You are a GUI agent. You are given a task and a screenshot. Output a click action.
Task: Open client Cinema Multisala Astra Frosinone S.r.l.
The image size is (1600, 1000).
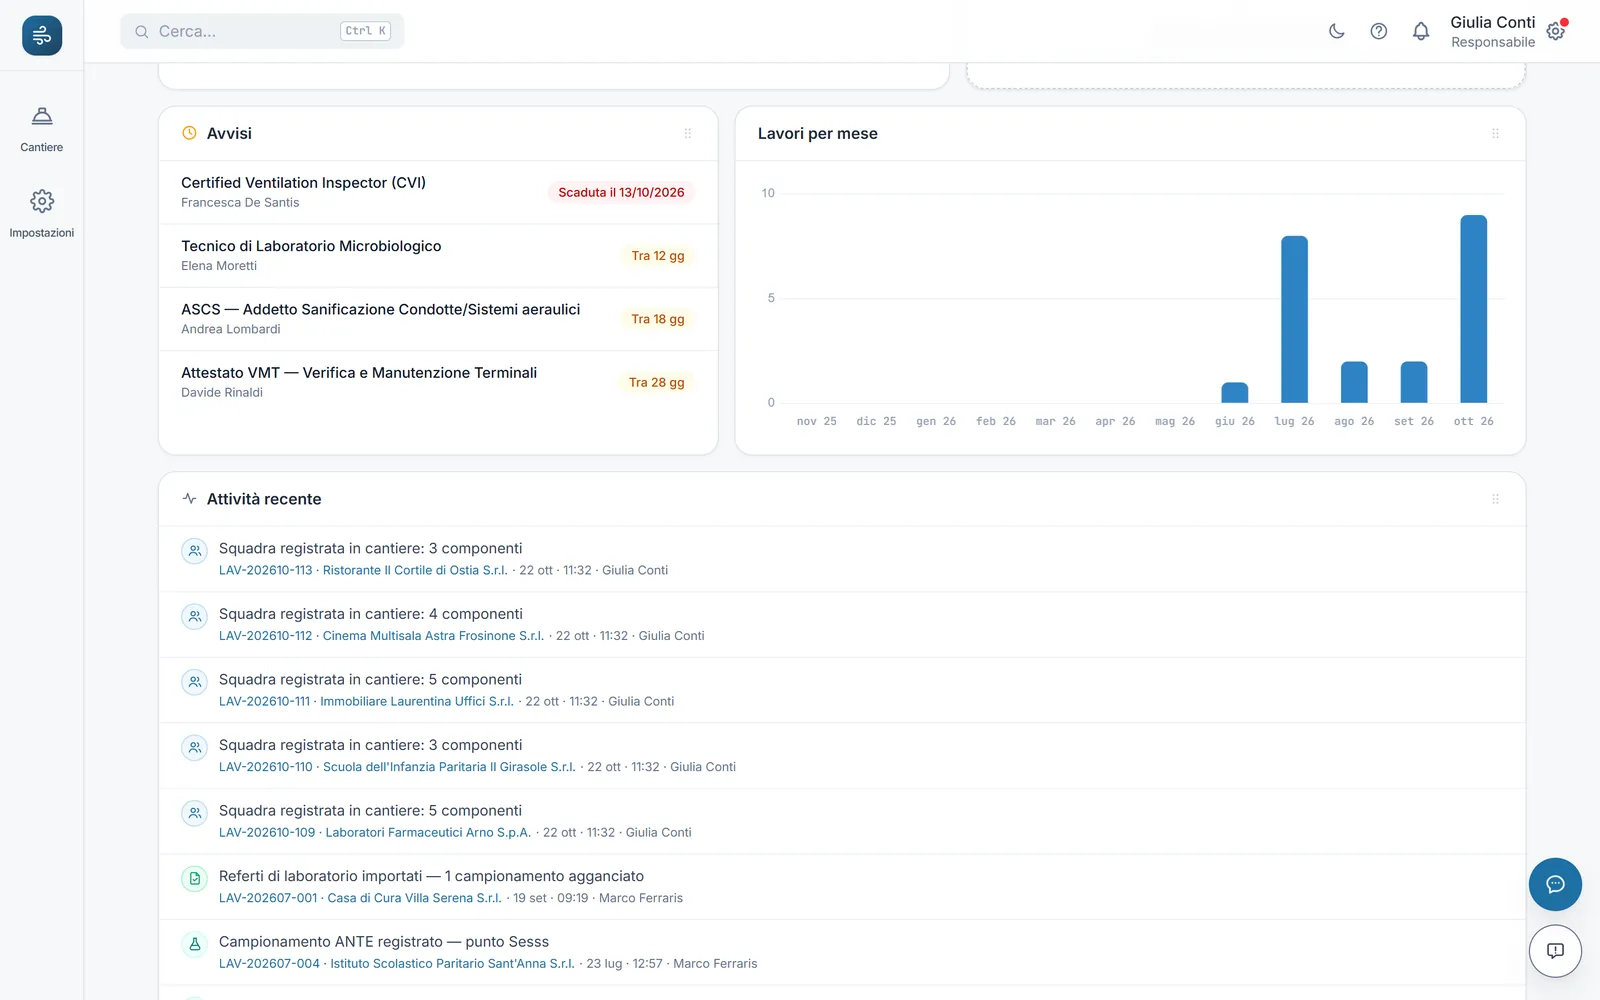434,636
